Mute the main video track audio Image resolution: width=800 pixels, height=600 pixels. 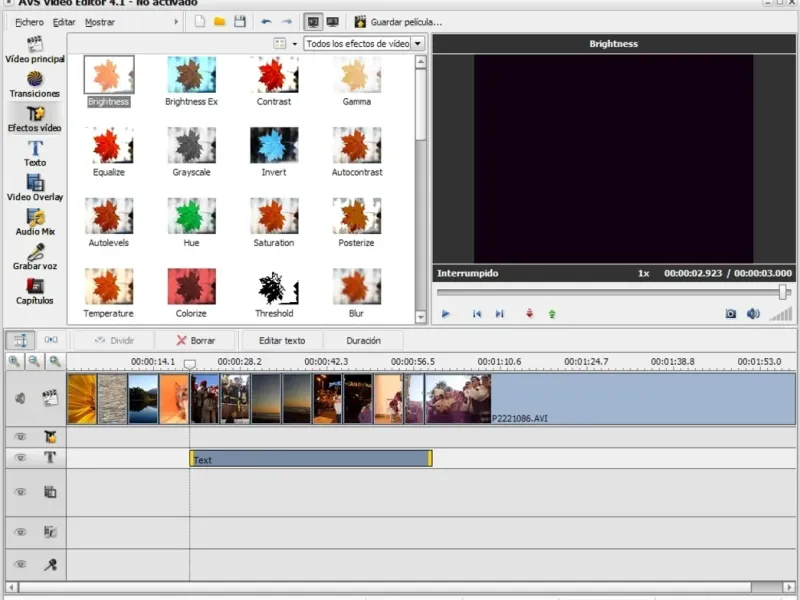(20, 398)
